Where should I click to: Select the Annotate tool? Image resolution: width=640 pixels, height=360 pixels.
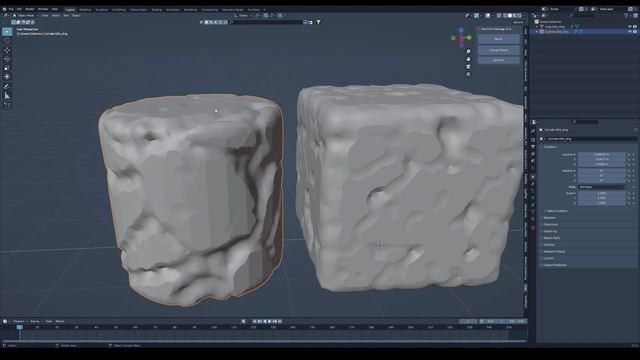(7, 86)
